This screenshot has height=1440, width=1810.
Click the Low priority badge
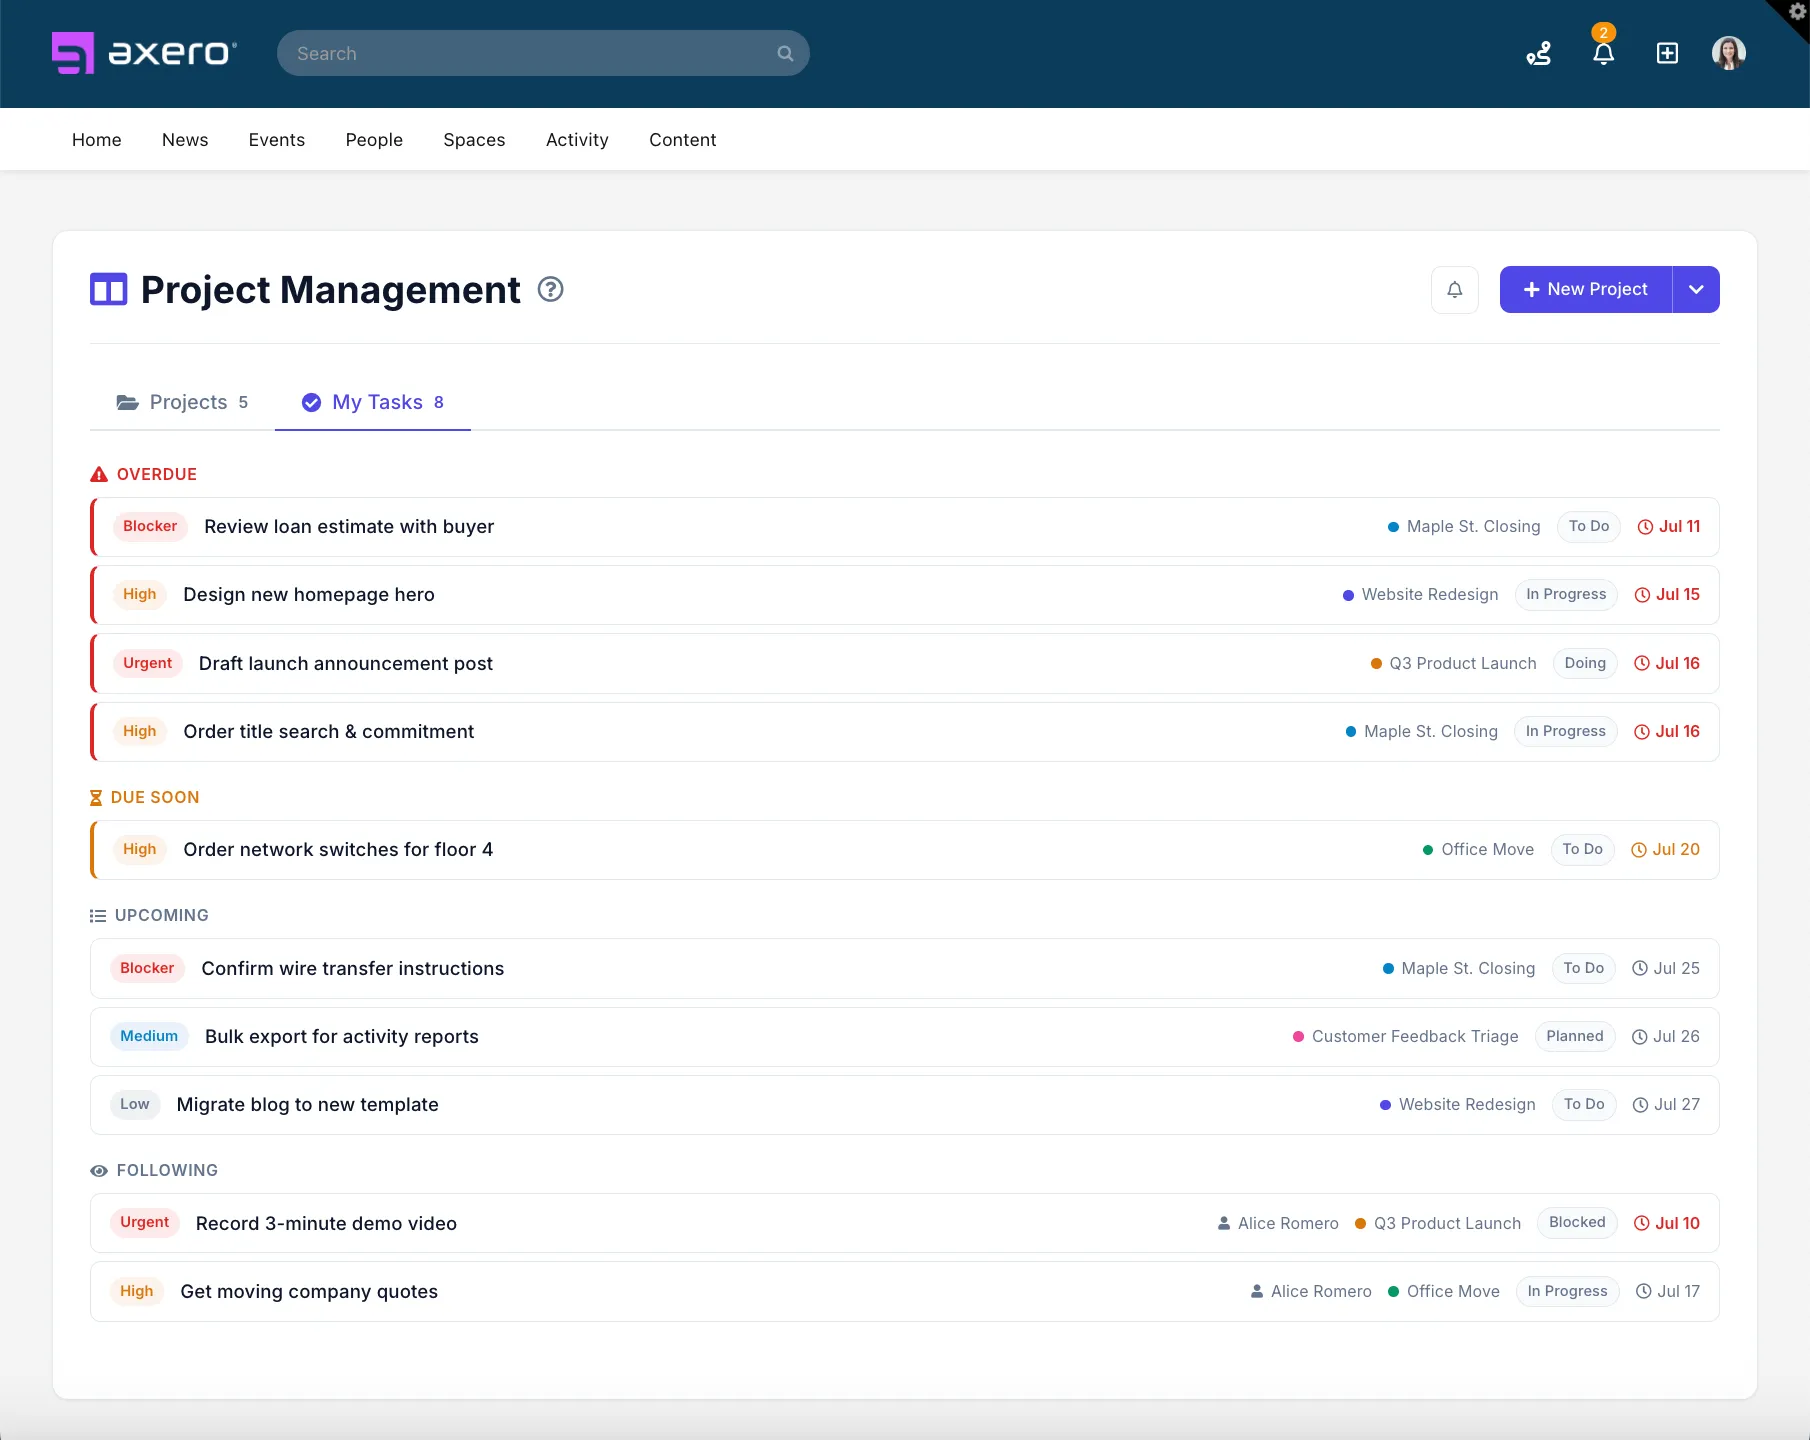(x=135, y=1105)
